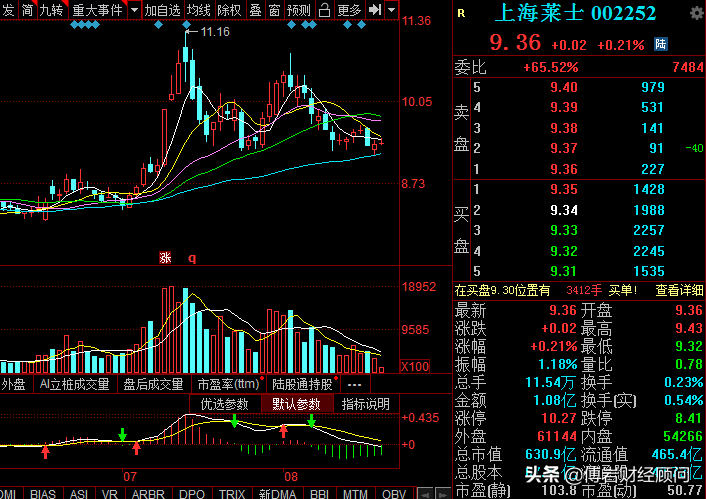The height and width of the screenshot is (499, 706).
Task: Switch to the 外盘 sub-chart tab
Action: point(14,384)
